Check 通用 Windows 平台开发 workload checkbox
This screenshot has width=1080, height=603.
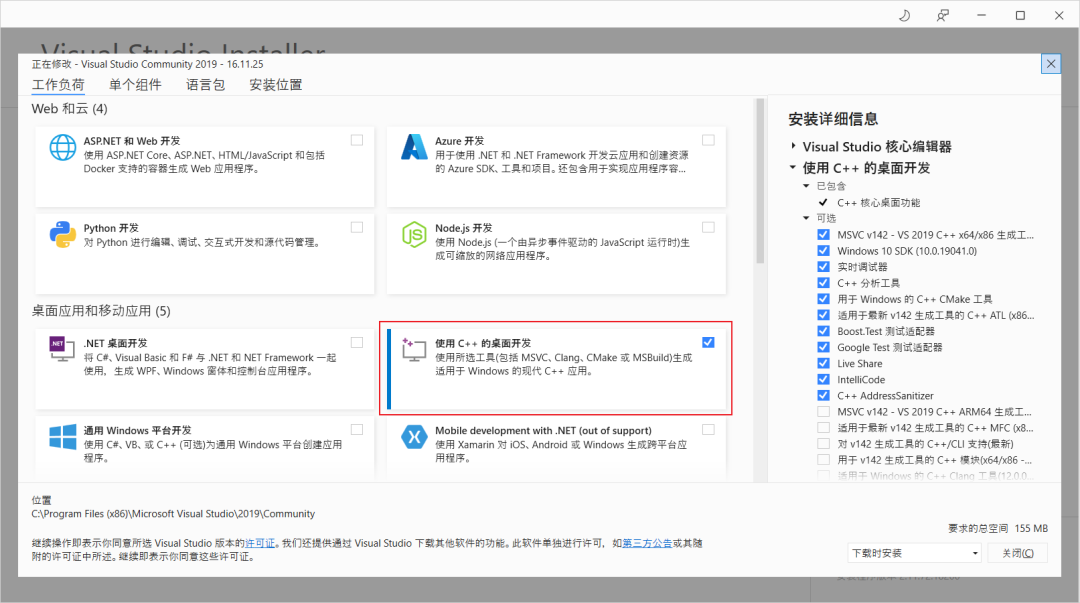point(357,429)
